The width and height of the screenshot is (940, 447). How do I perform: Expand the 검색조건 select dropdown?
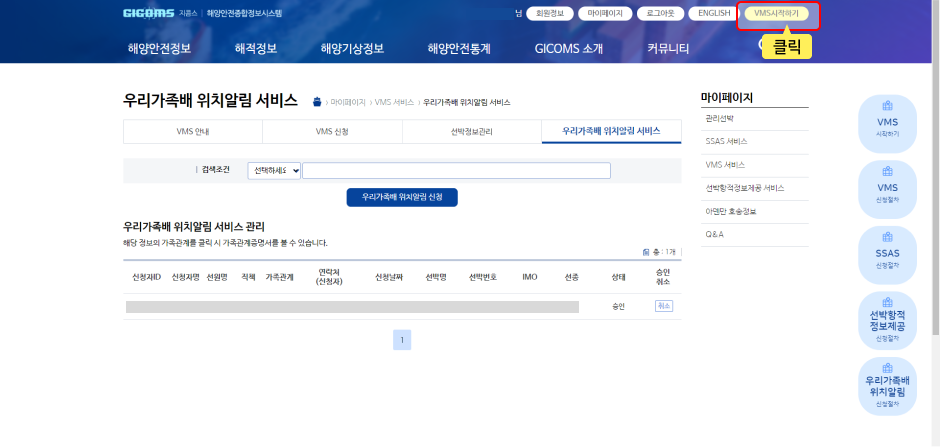[x=274, y=171]
